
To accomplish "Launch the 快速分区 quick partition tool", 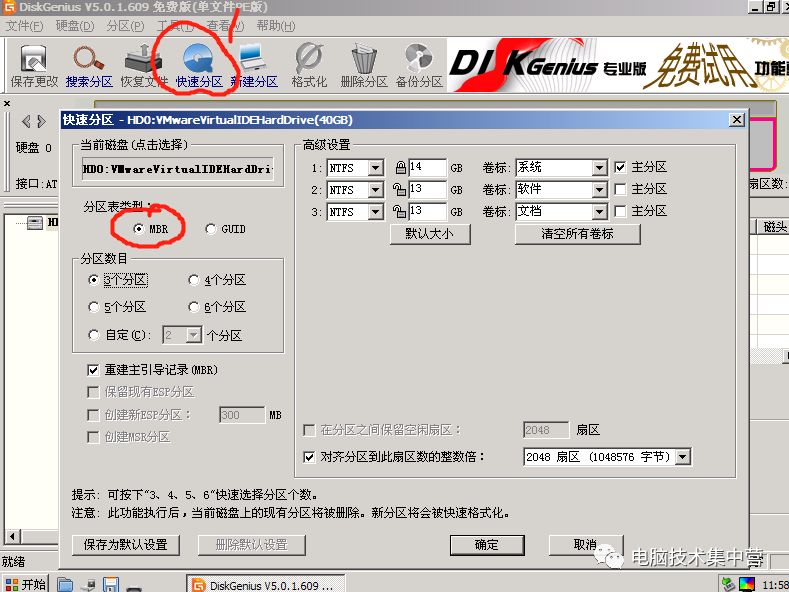I will point(199,66).
